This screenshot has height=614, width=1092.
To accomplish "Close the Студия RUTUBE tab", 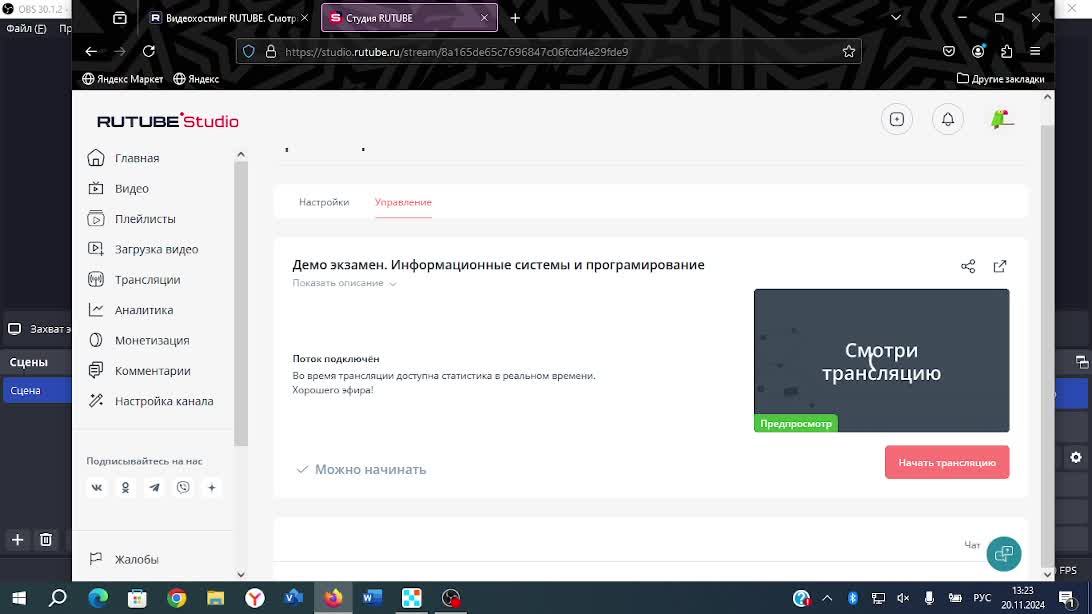I will point(484,18).
